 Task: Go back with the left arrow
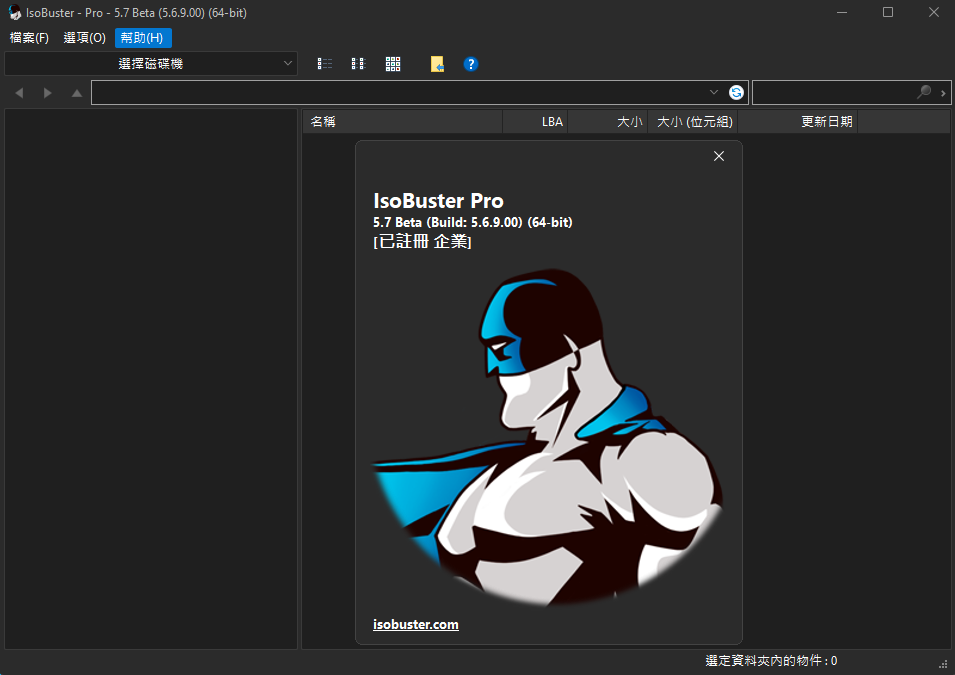(x=19, y=93)
